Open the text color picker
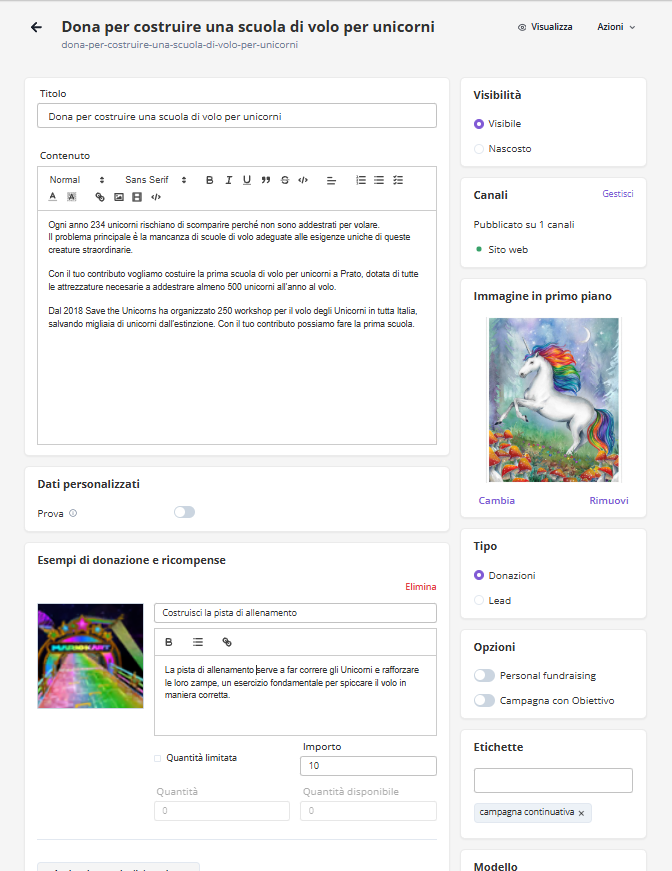 tap(53, 197)
